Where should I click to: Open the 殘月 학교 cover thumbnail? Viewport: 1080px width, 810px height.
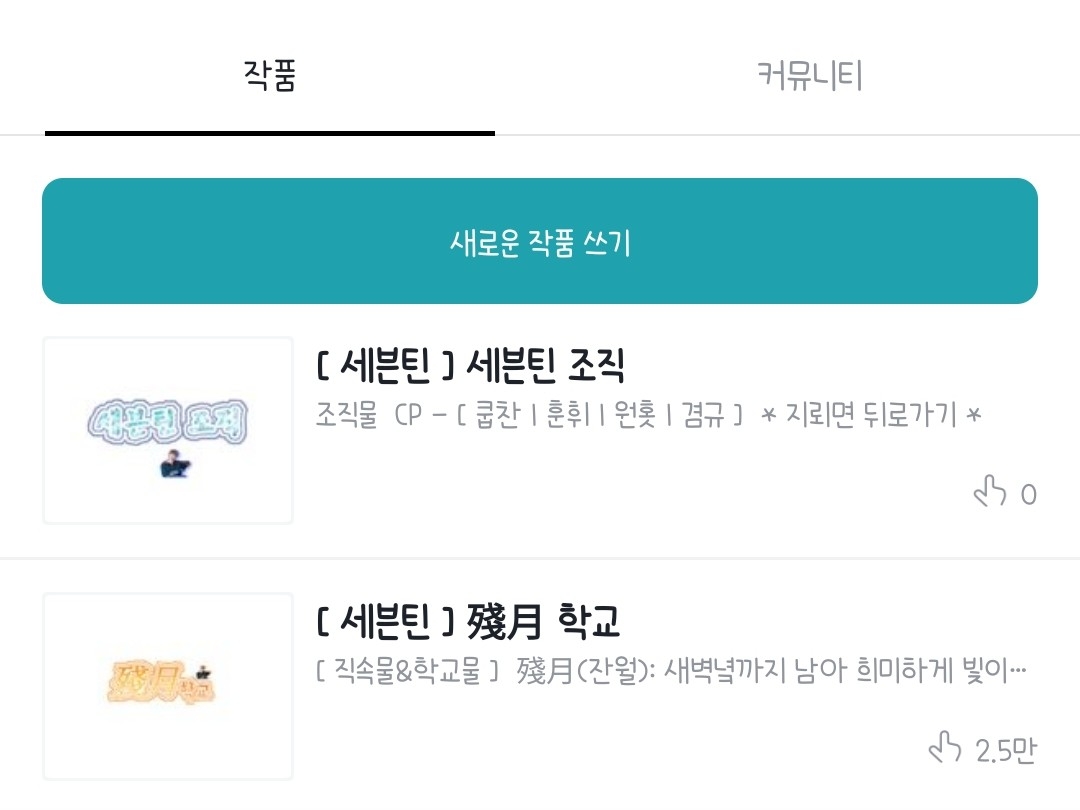[168, 686]
